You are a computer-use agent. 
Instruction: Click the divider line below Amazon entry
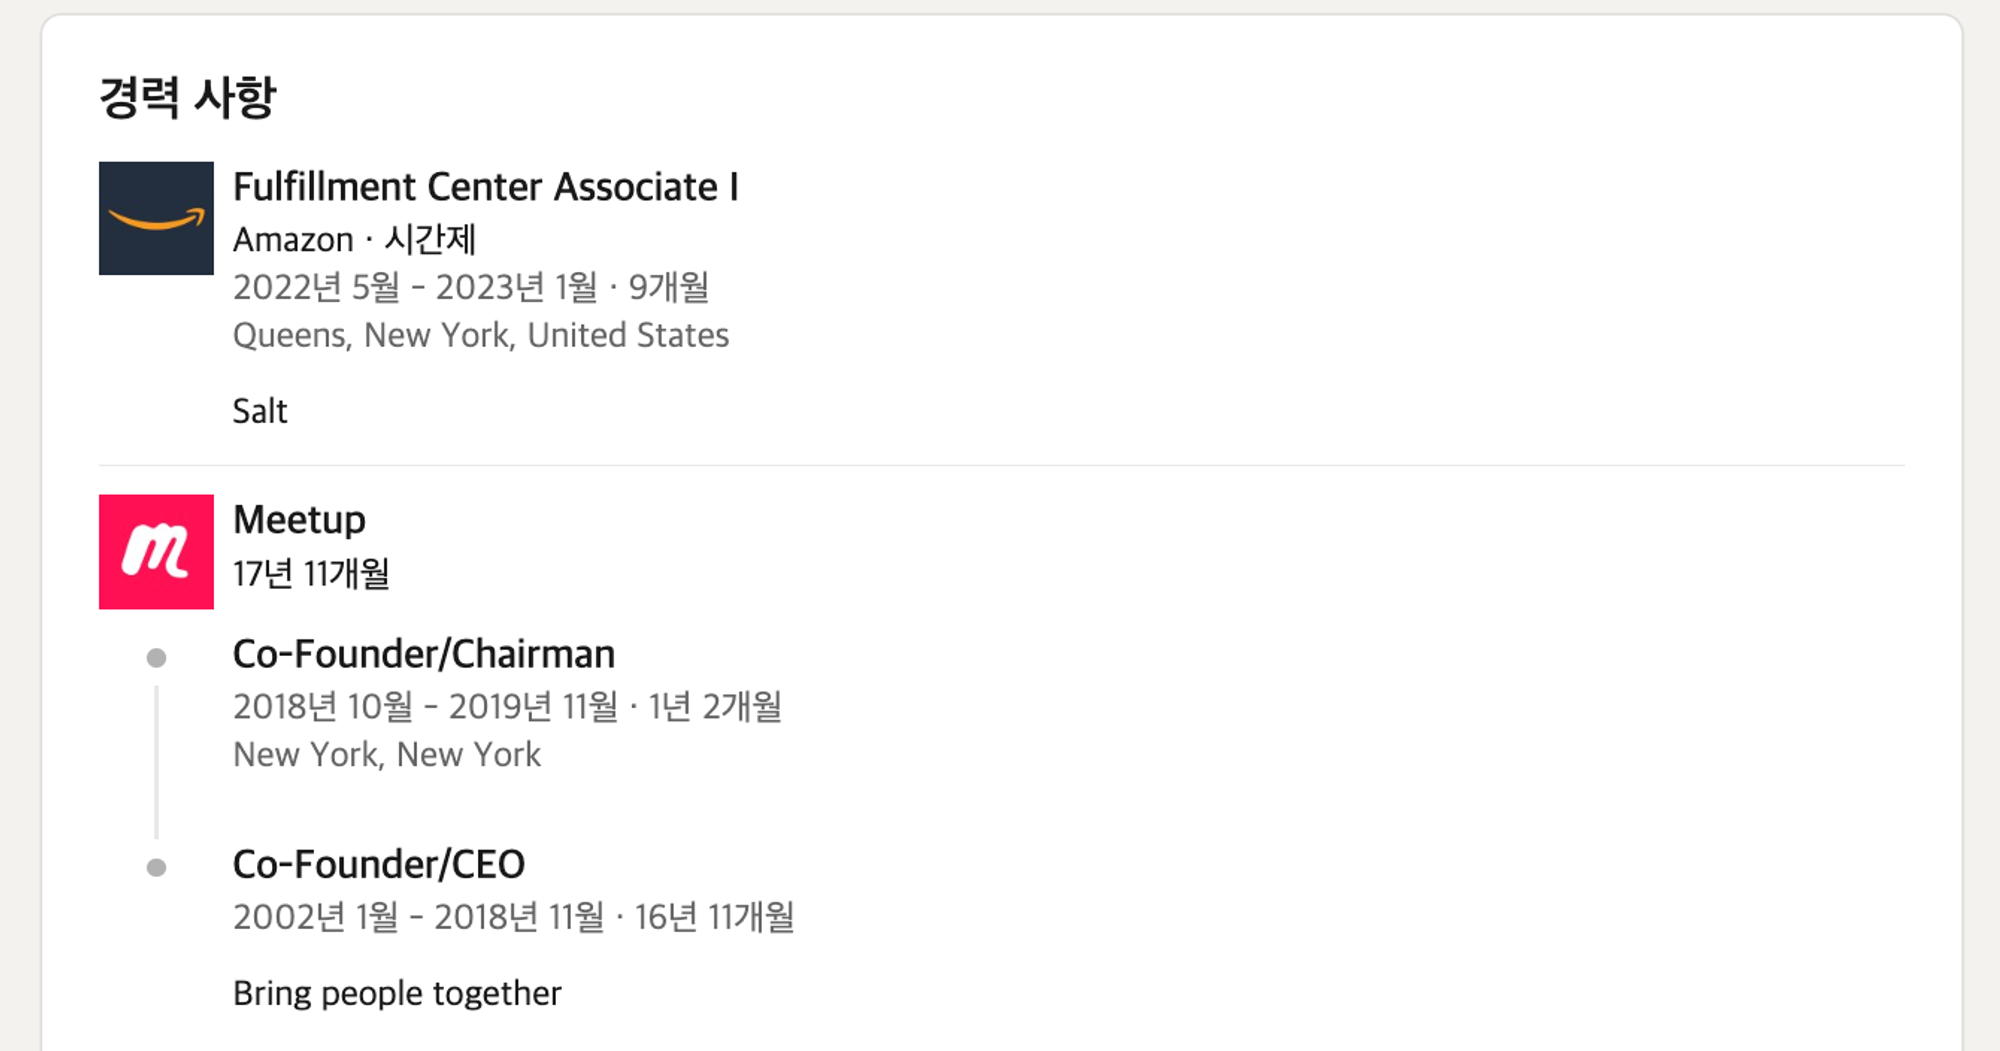(1000, 465)
